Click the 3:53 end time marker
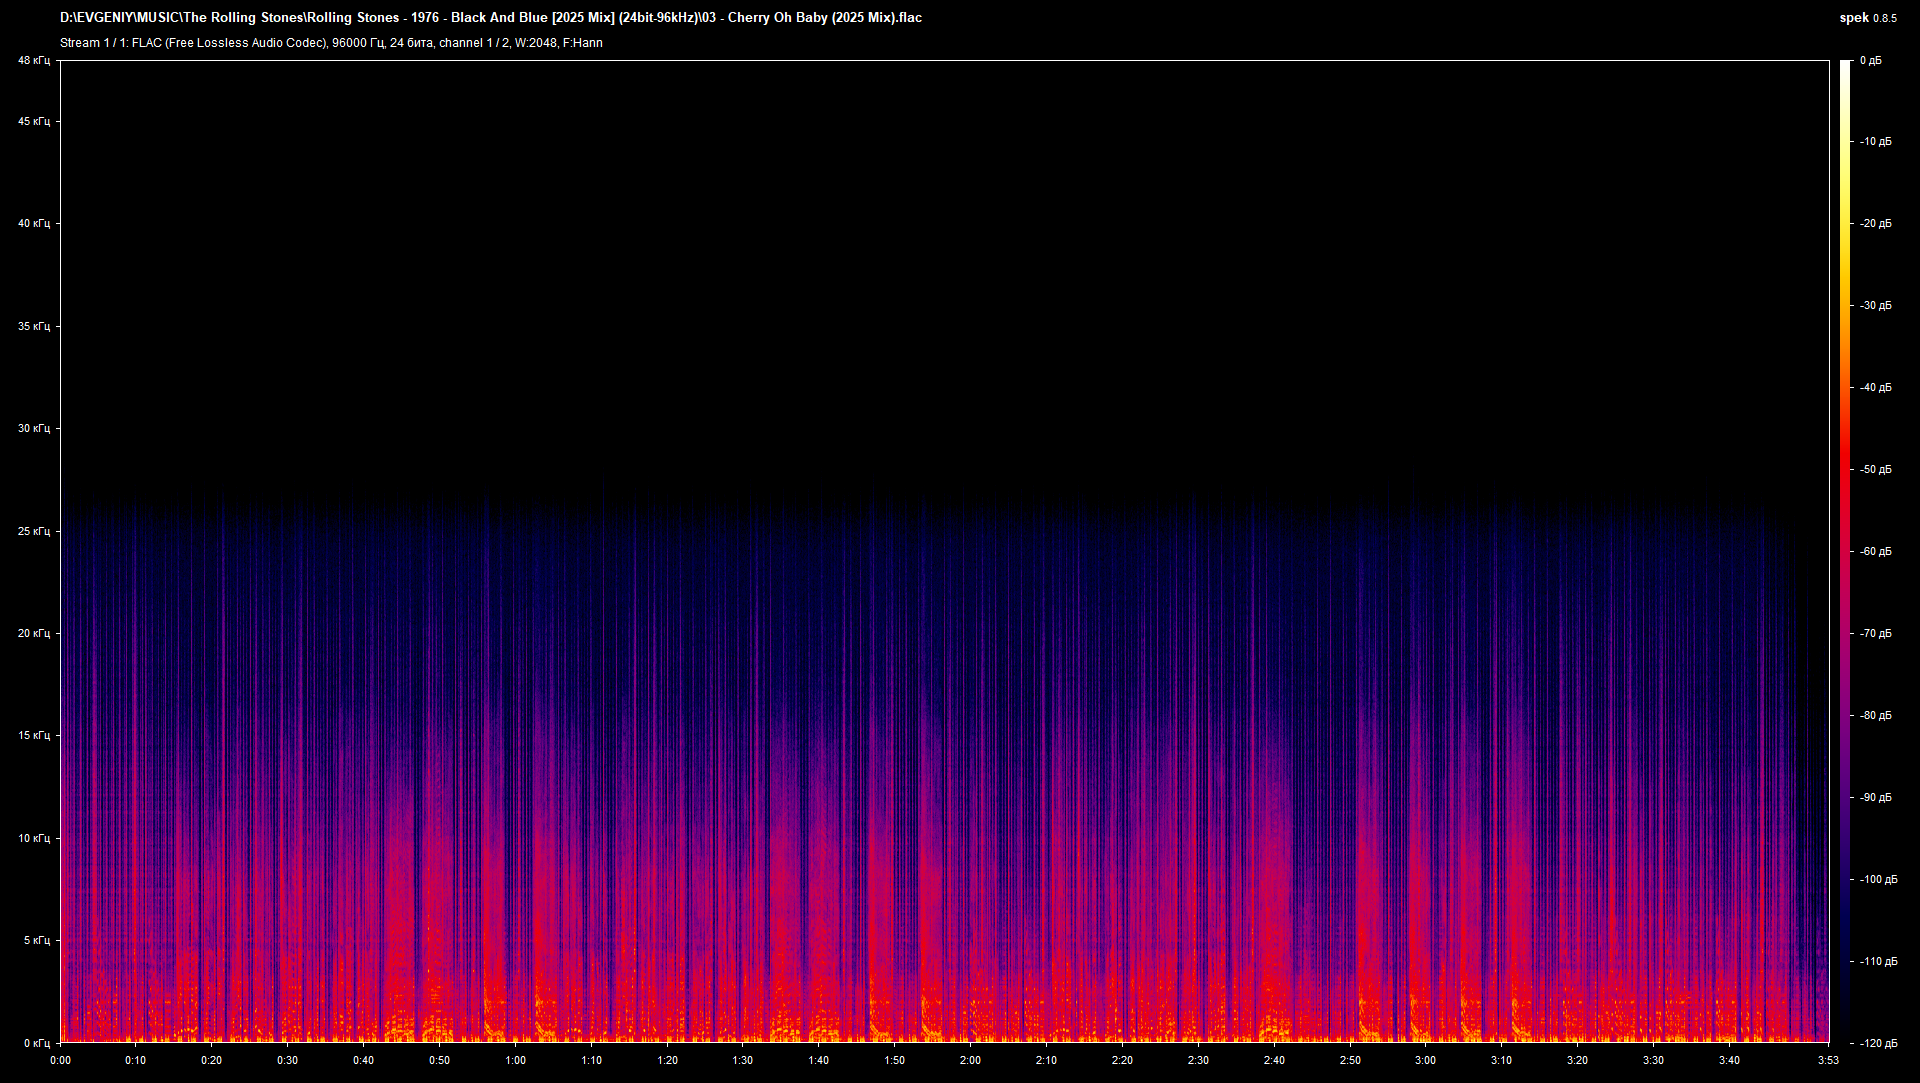Viewport: 1920px width, 1083px height. tap(1828, 1060)
